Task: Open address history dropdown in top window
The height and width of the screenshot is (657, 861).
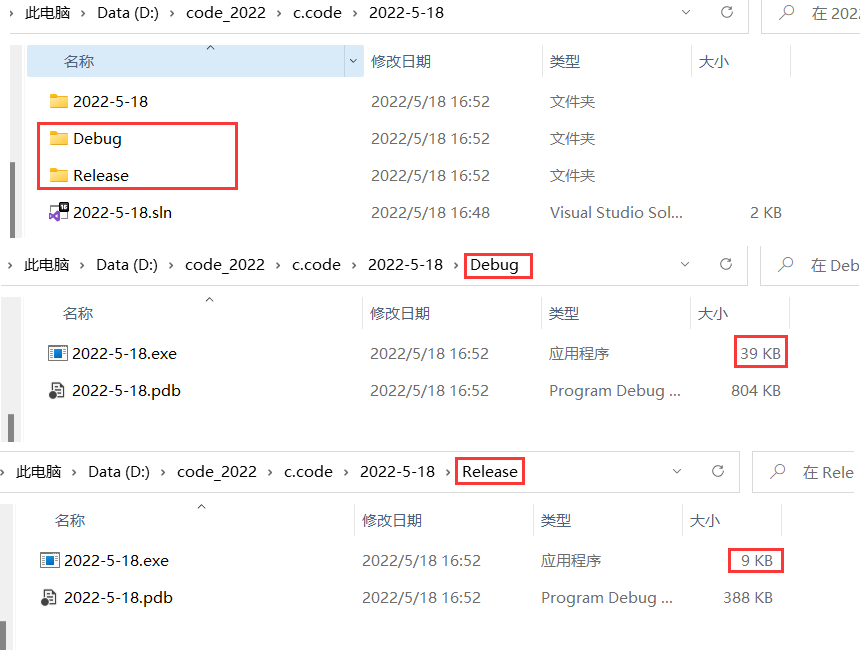Action: pyautogui.click(x=686, y=12)
